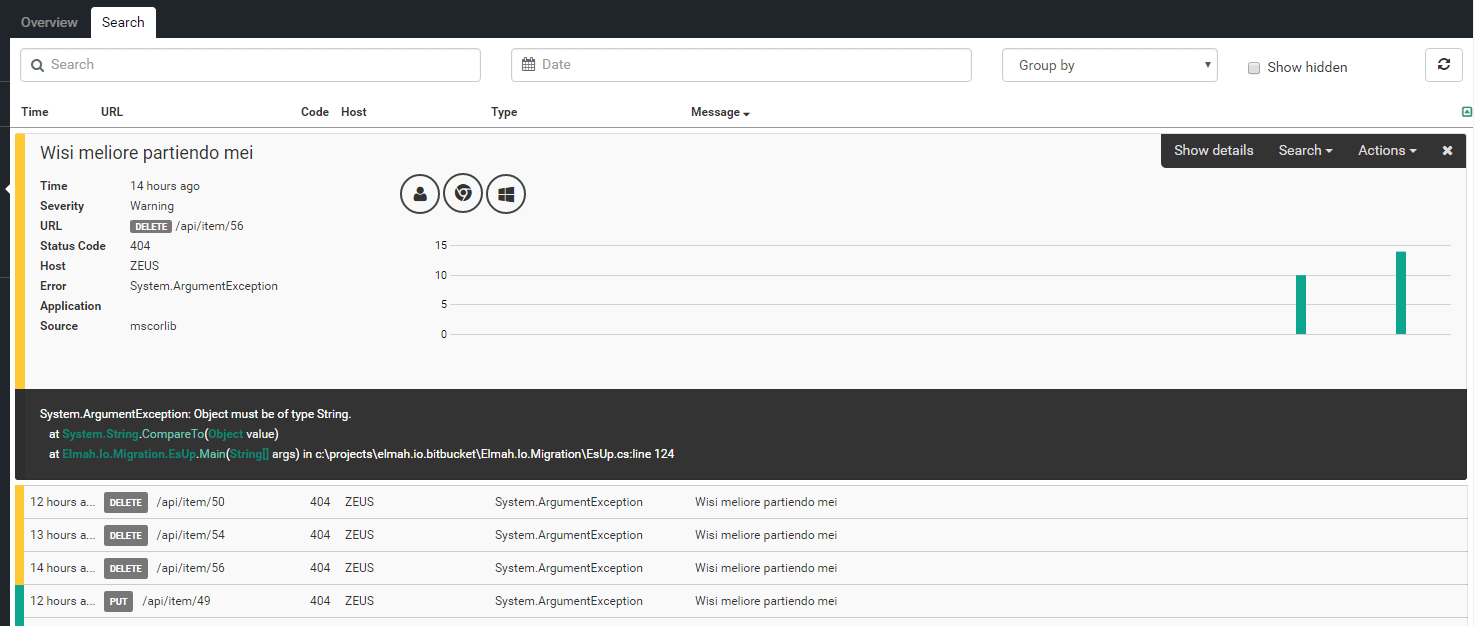
Task: Click the mscorlib source value
Action: tap(153, 326)
